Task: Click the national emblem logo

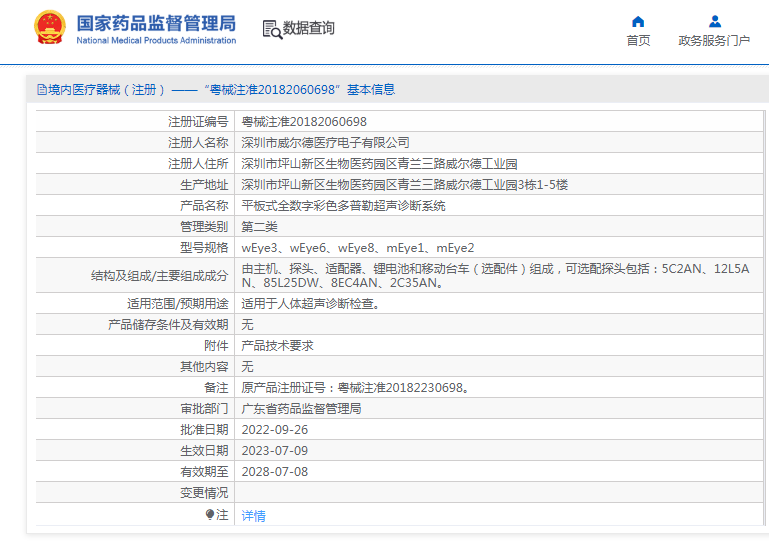Action: point(47,28)
